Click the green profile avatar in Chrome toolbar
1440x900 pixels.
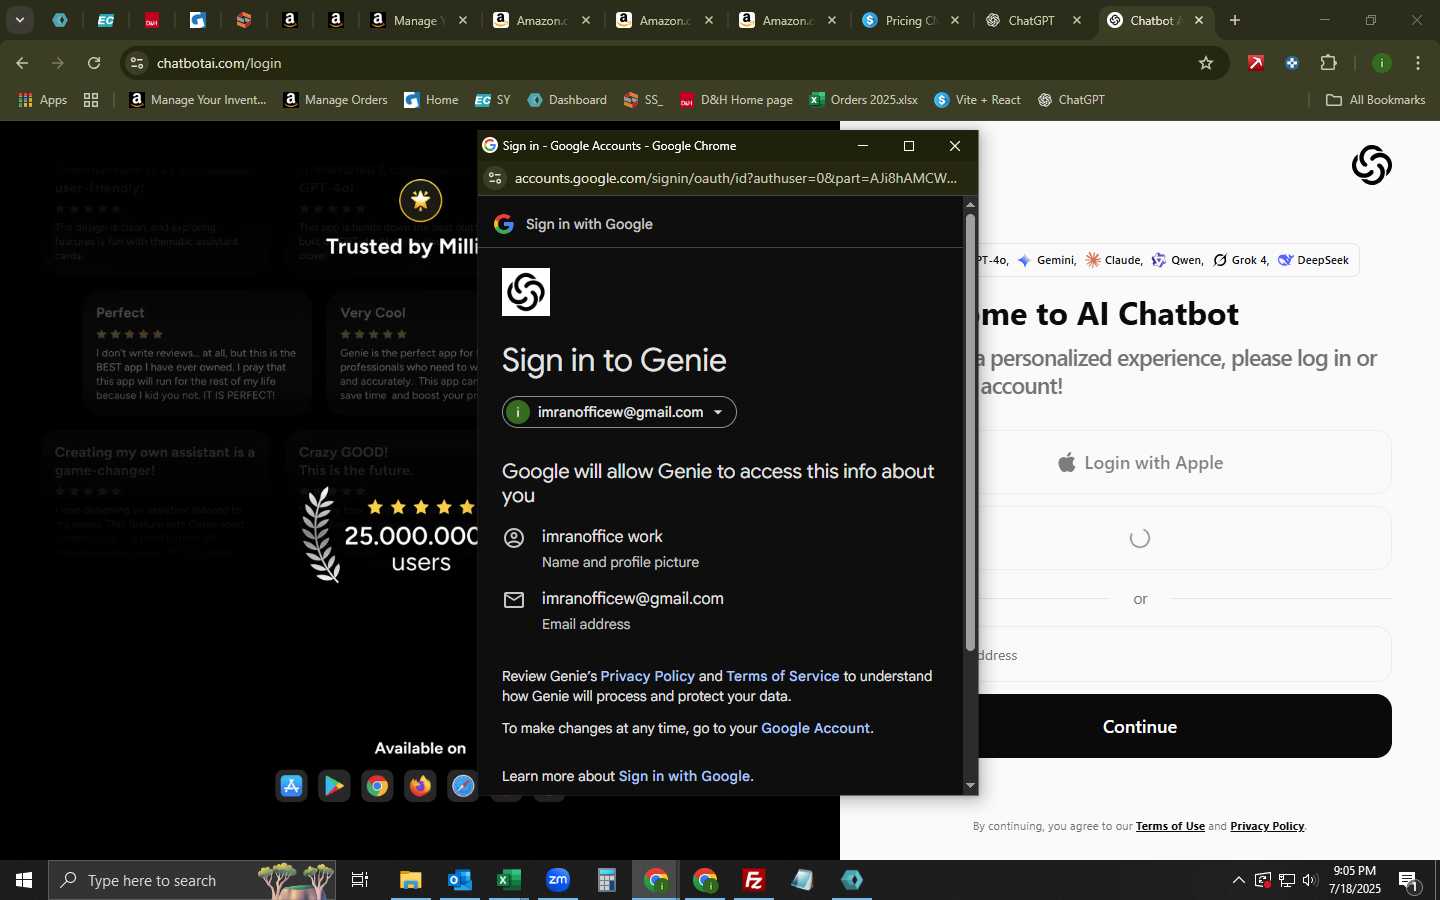[x=1382, y=63]
